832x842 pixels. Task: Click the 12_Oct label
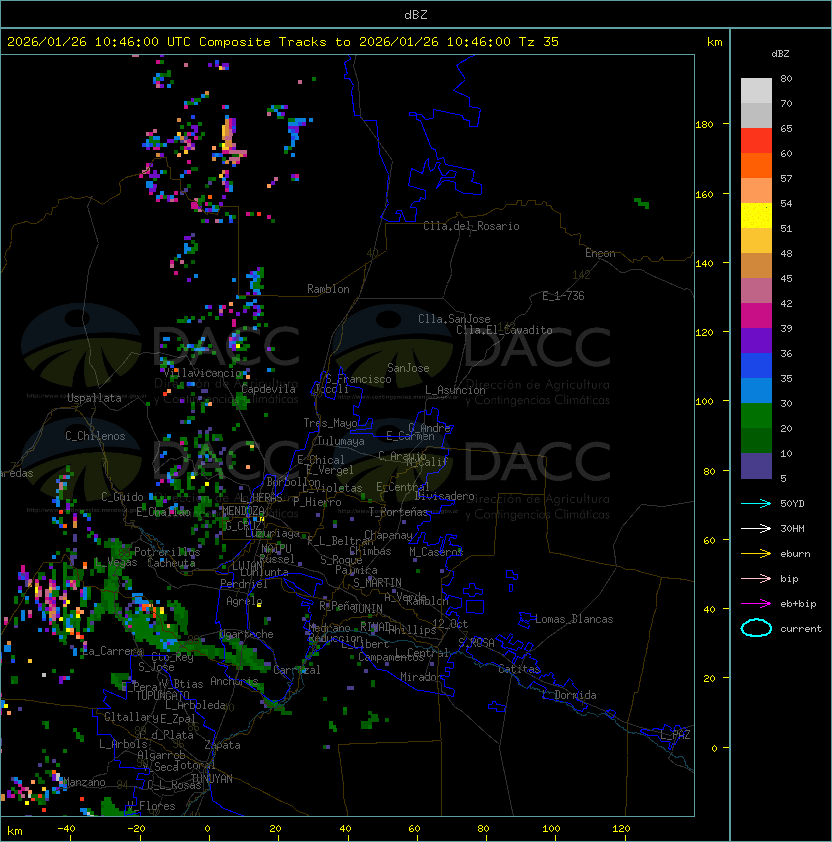(x=450, y=624)
